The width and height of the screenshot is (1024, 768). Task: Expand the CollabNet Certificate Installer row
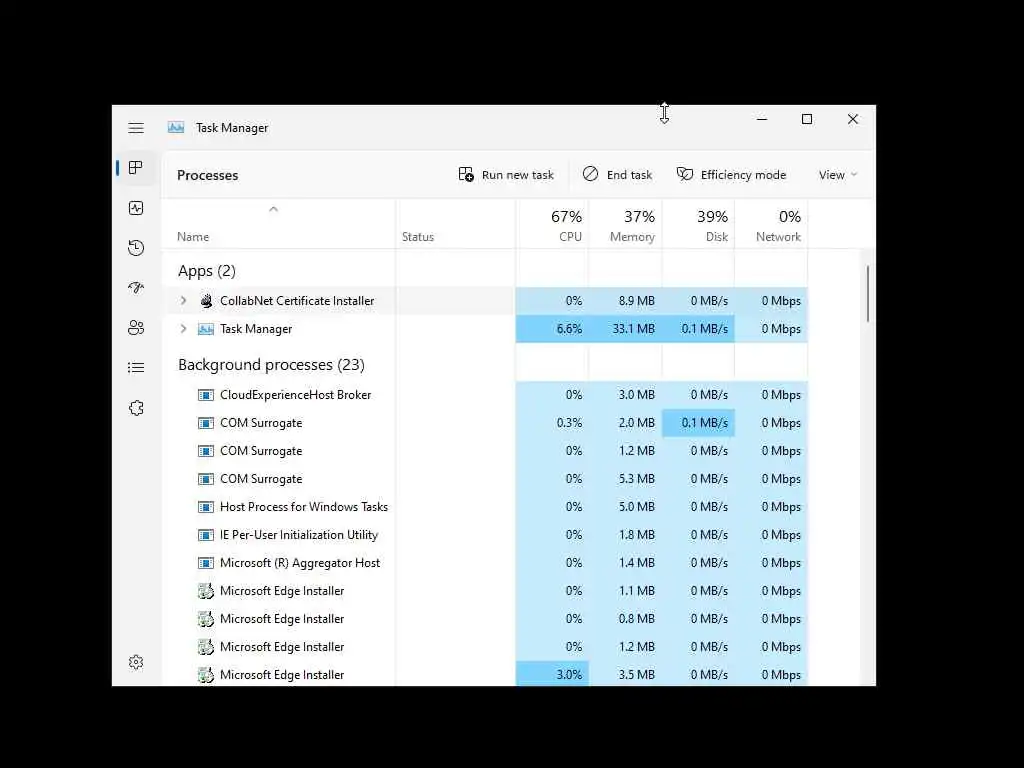(x=184, y=300)
